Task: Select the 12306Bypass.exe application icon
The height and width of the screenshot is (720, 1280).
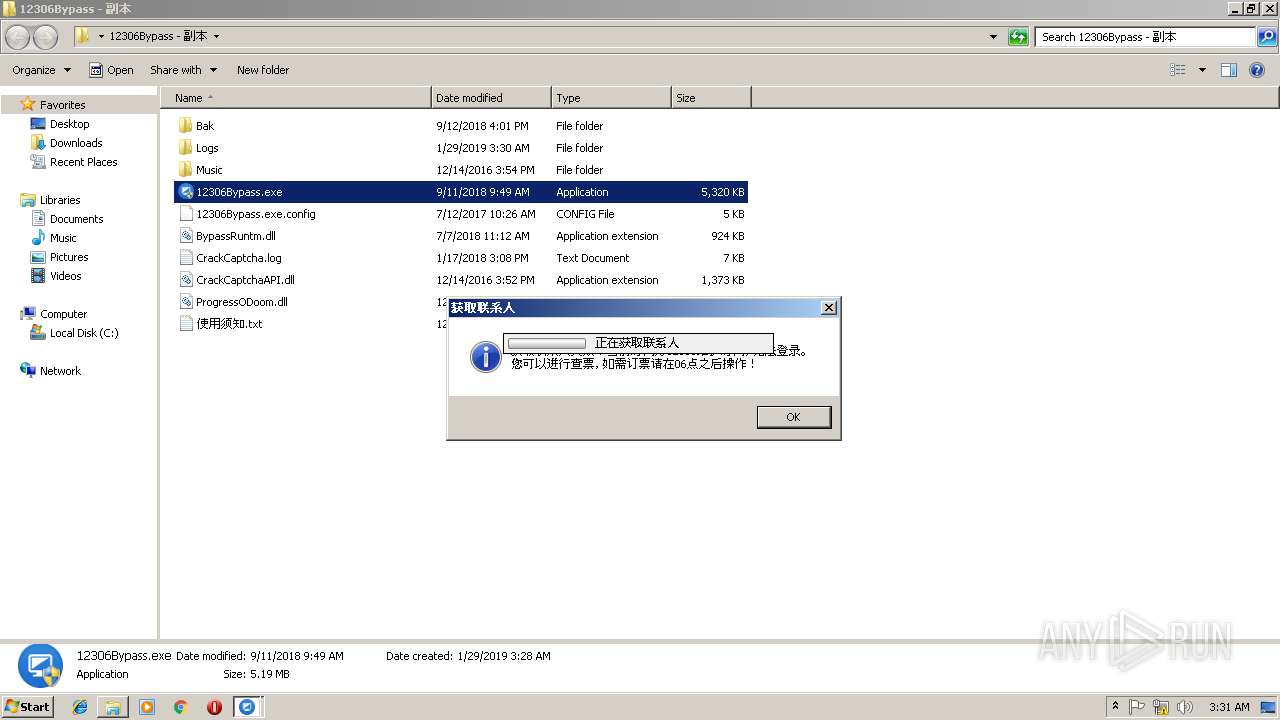Action: (x=185, y=192)
